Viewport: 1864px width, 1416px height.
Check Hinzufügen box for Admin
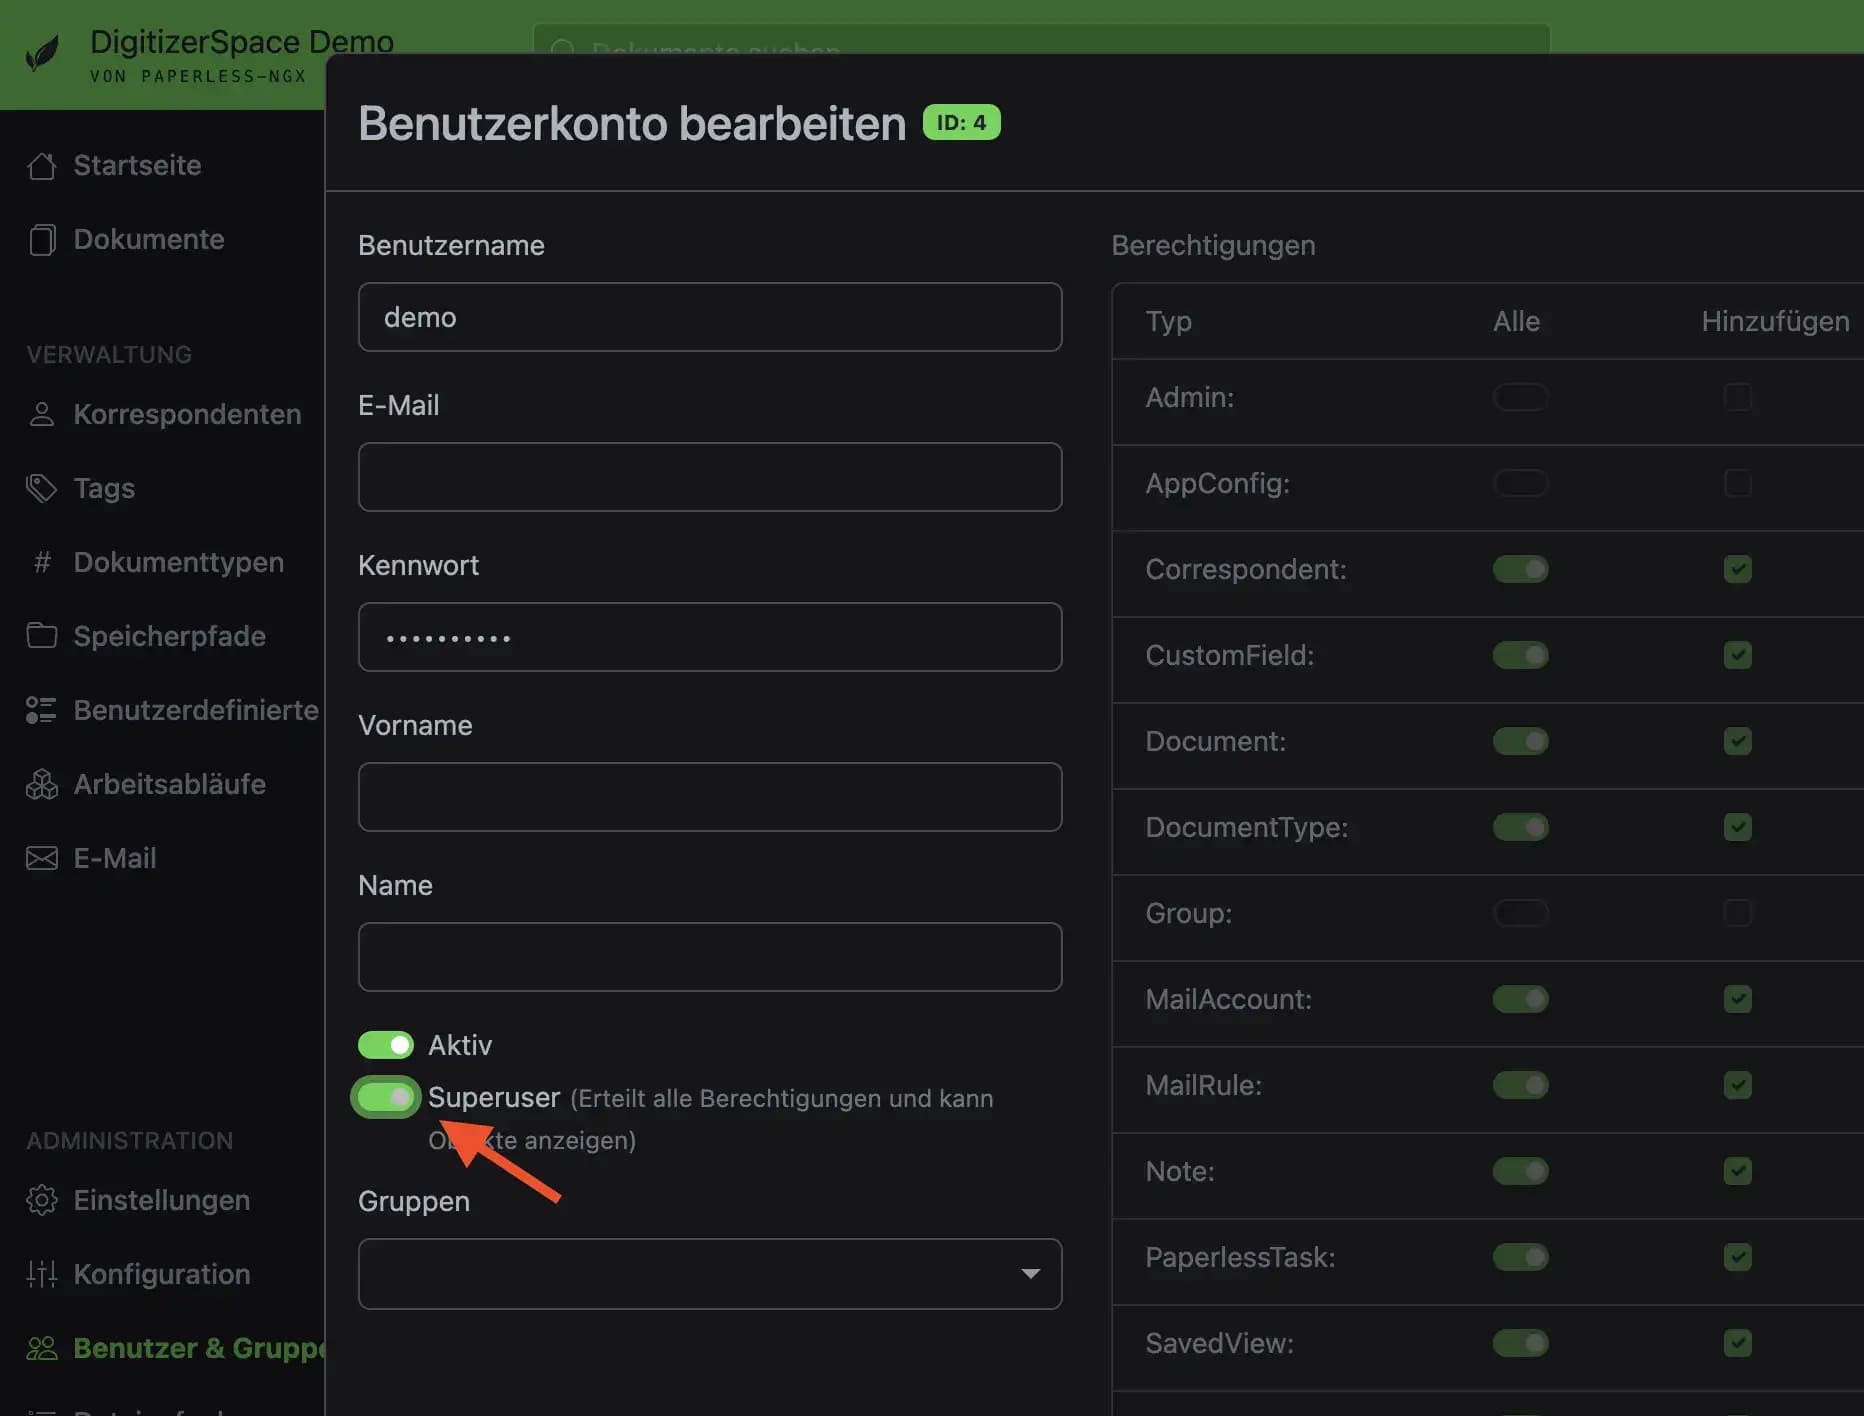pyautogui.click(x=1738, y=397)
